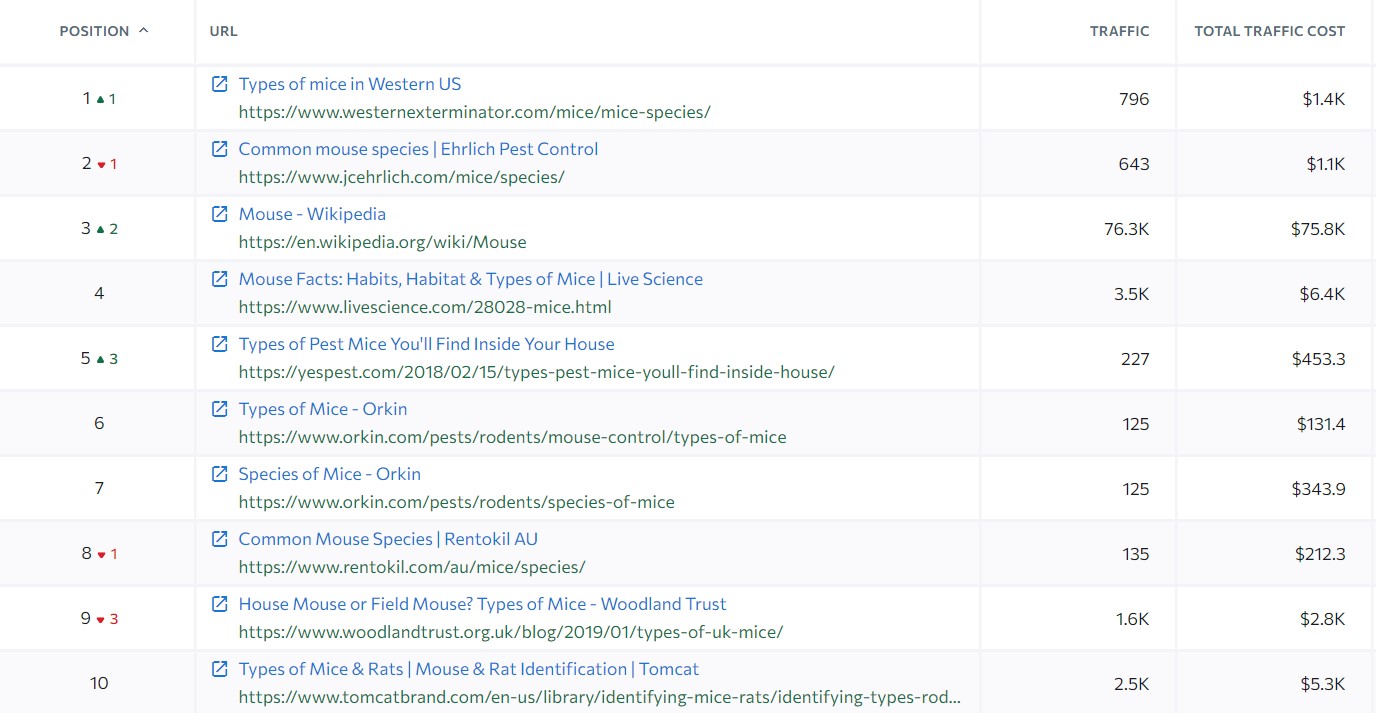Open 'Types of Pest Mice You'll Find Inside Your House'

click(427, 344)
